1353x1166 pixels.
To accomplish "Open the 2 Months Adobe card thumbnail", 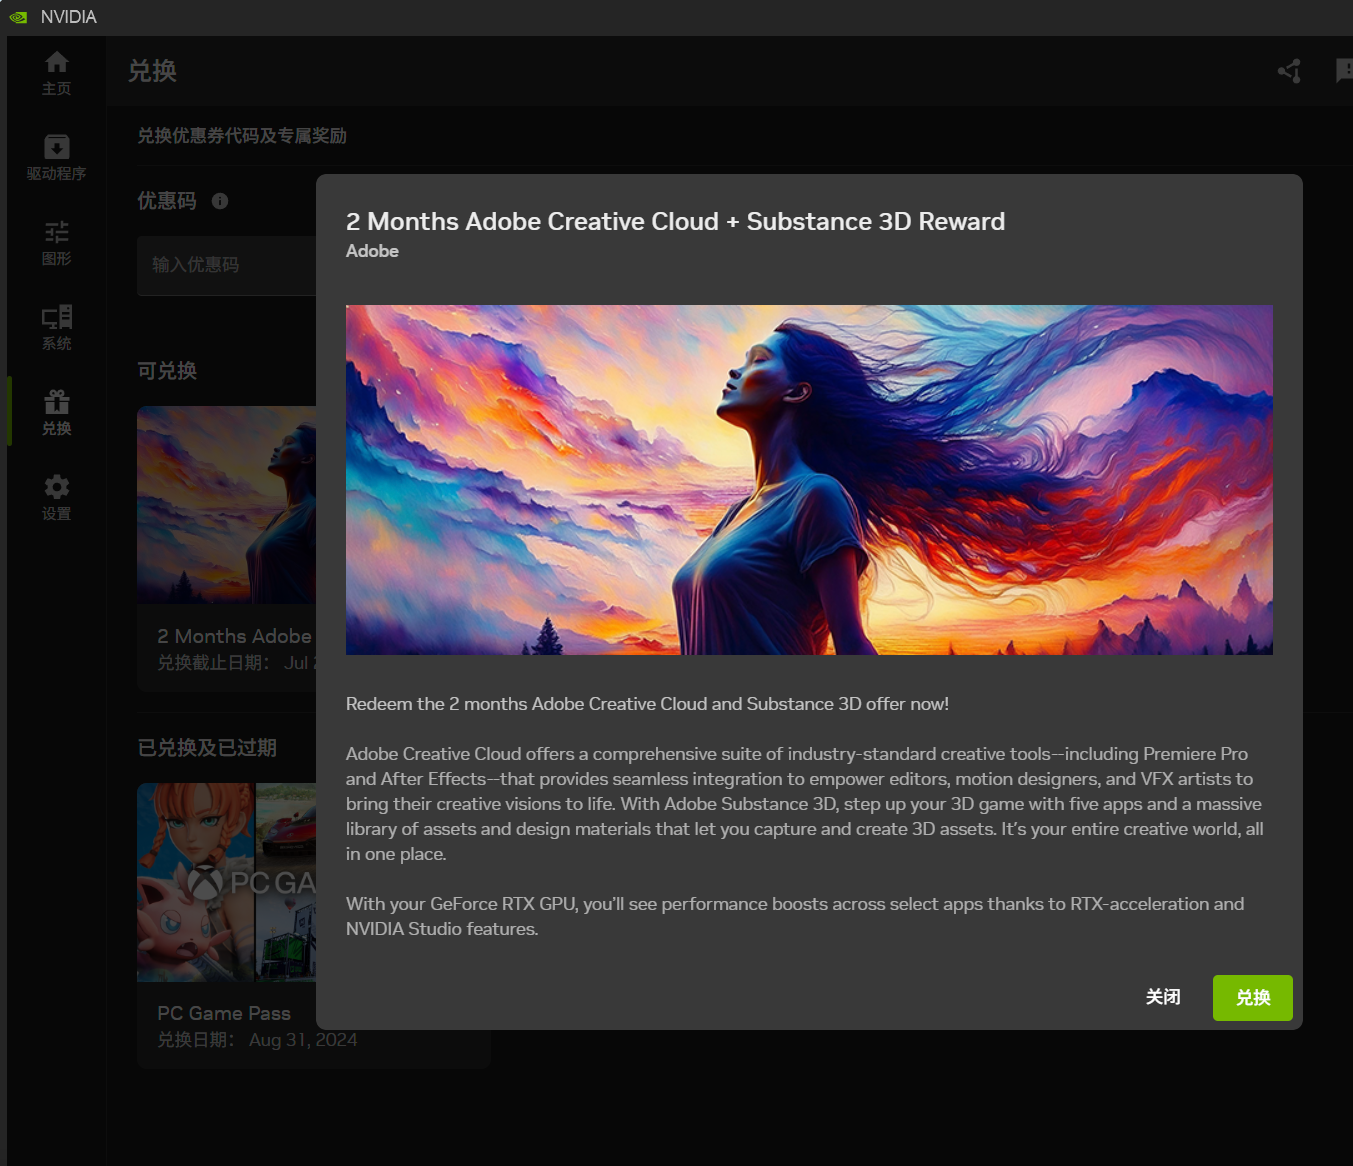I will tap(227, 505).
